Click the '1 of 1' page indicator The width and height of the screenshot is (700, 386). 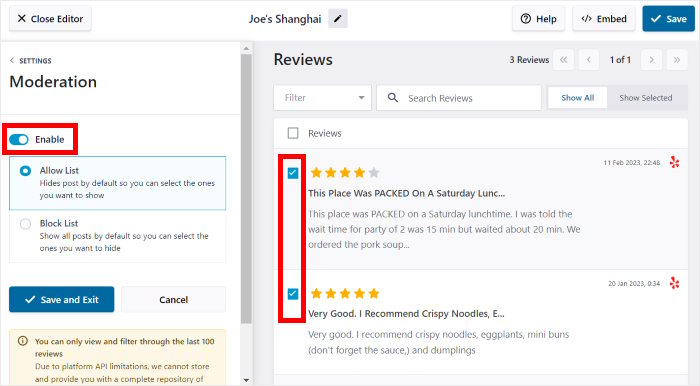click(x=620, y=60)
